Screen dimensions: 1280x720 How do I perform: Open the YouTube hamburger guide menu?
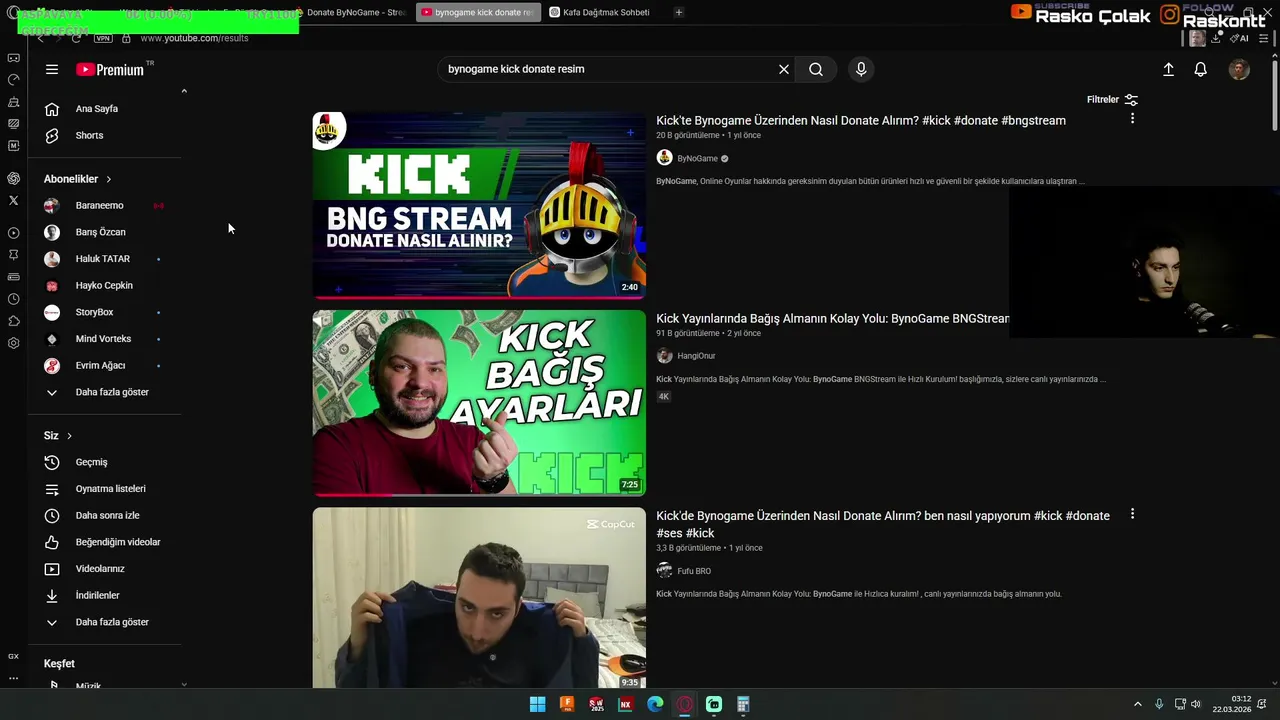pyautogui.click(x=52, y=69)
